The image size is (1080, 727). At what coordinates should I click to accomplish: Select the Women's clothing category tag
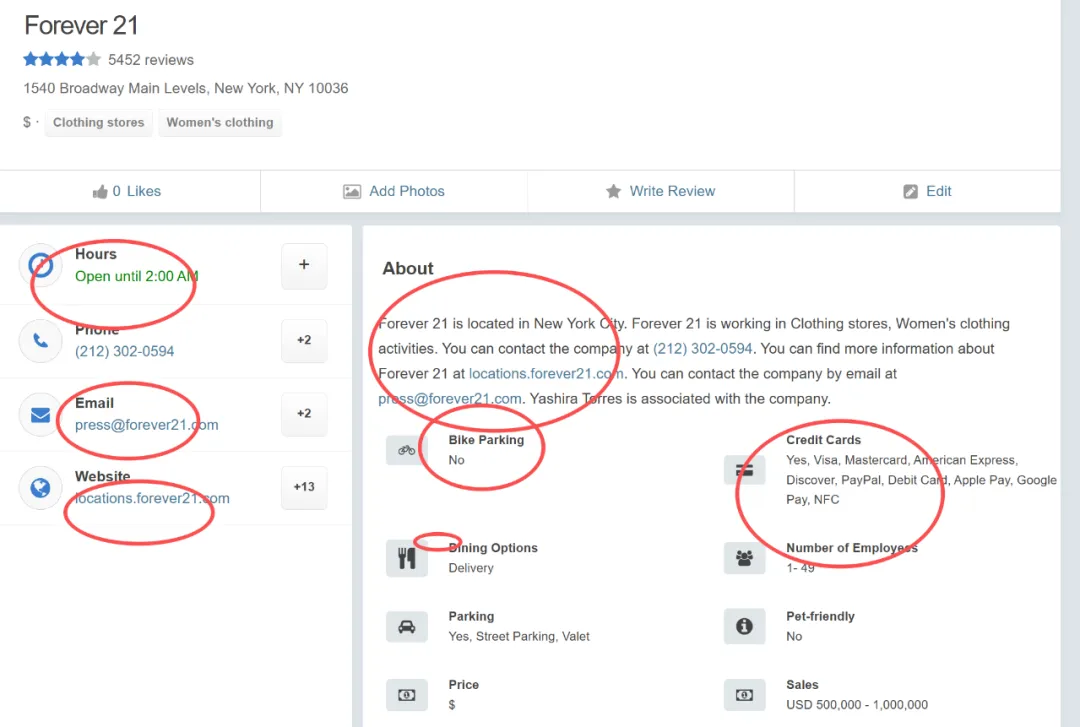tap(220, 123)
